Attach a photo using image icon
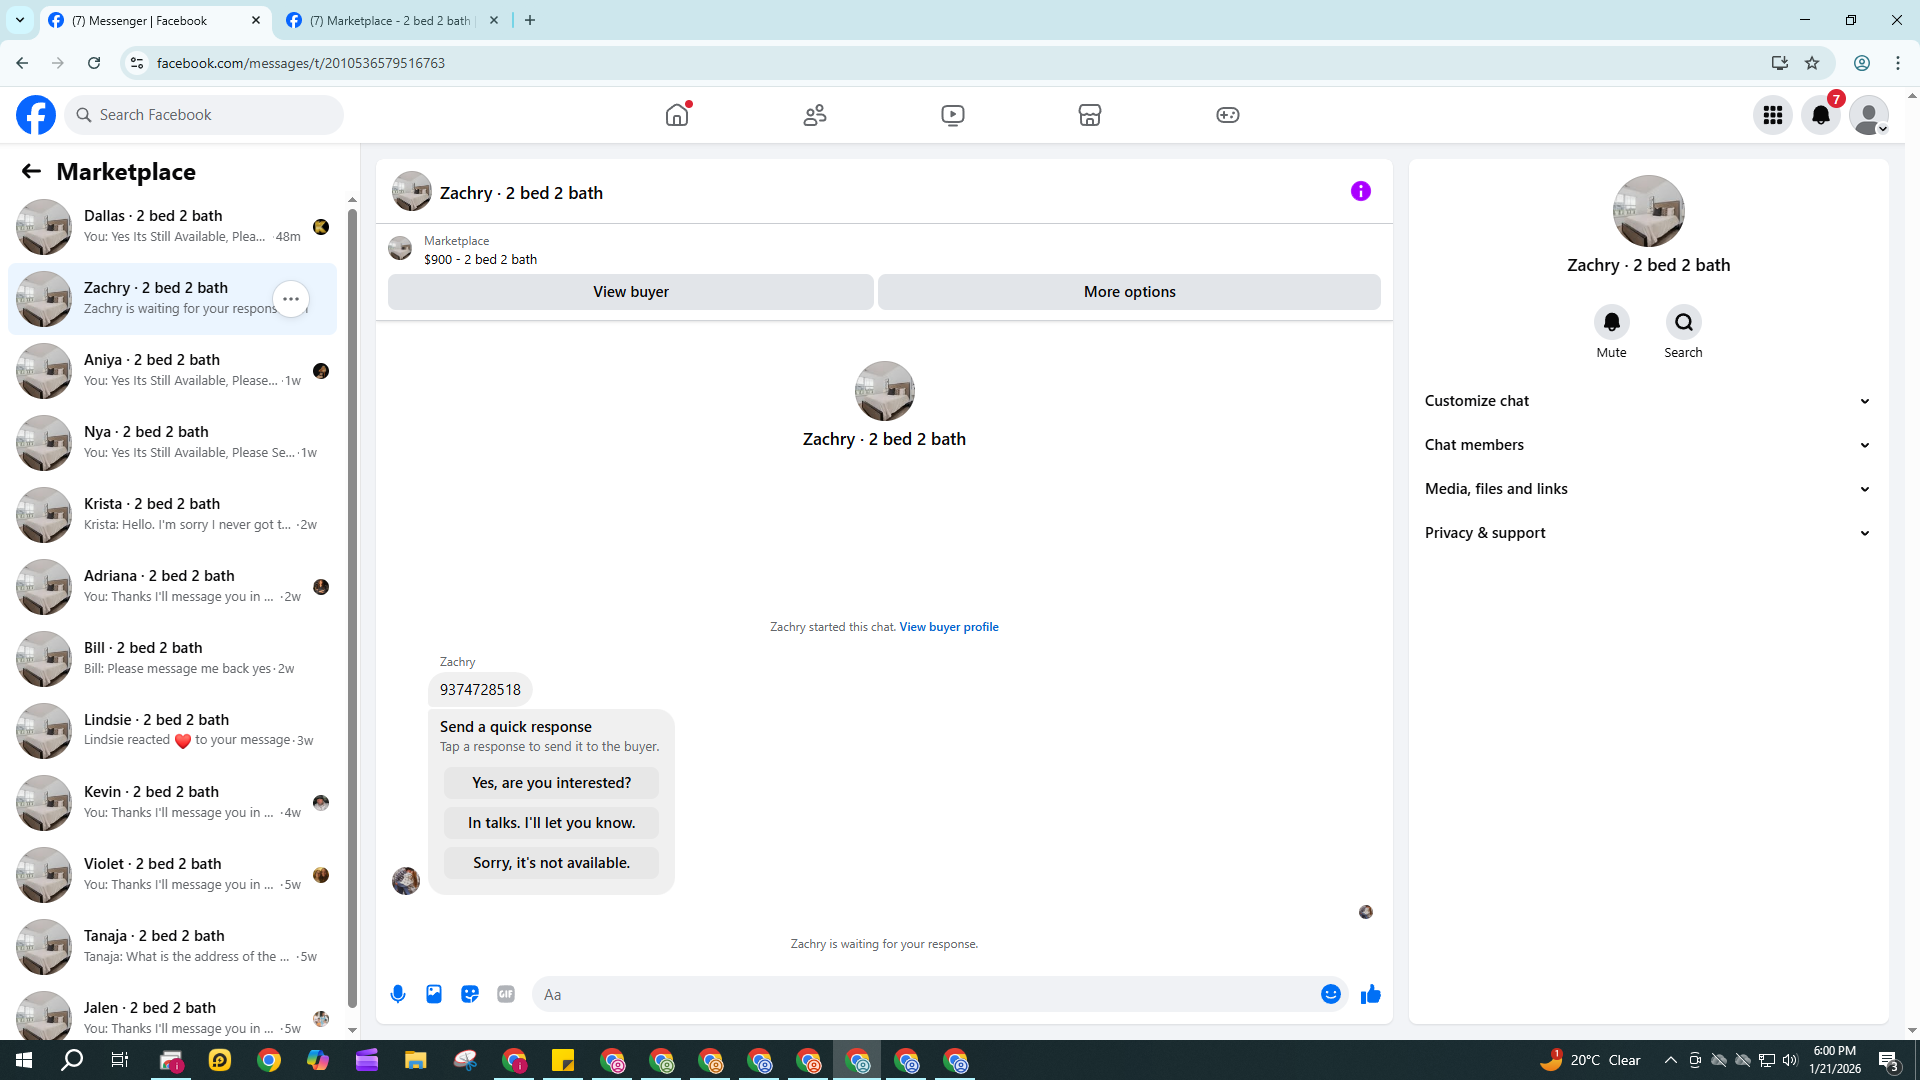This screenshot has width=1920, height=1080. point(434,994)
